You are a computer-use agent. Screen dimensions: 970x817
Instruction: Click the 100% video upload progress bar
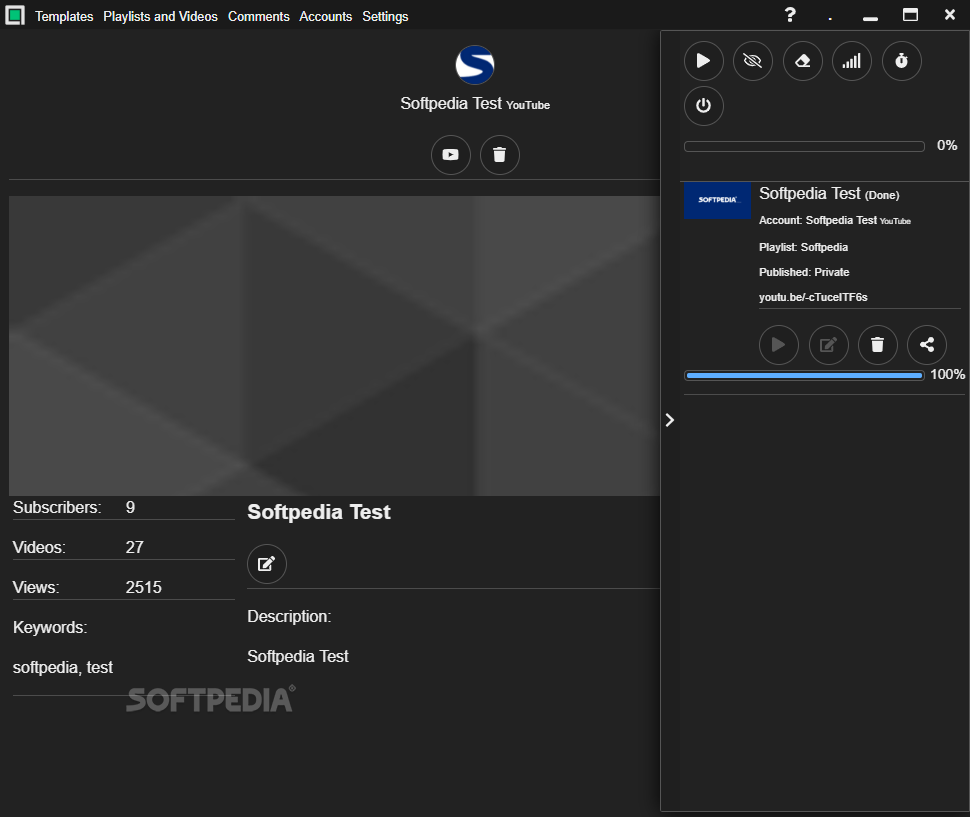pyautogui.click(x=804, y=375)
